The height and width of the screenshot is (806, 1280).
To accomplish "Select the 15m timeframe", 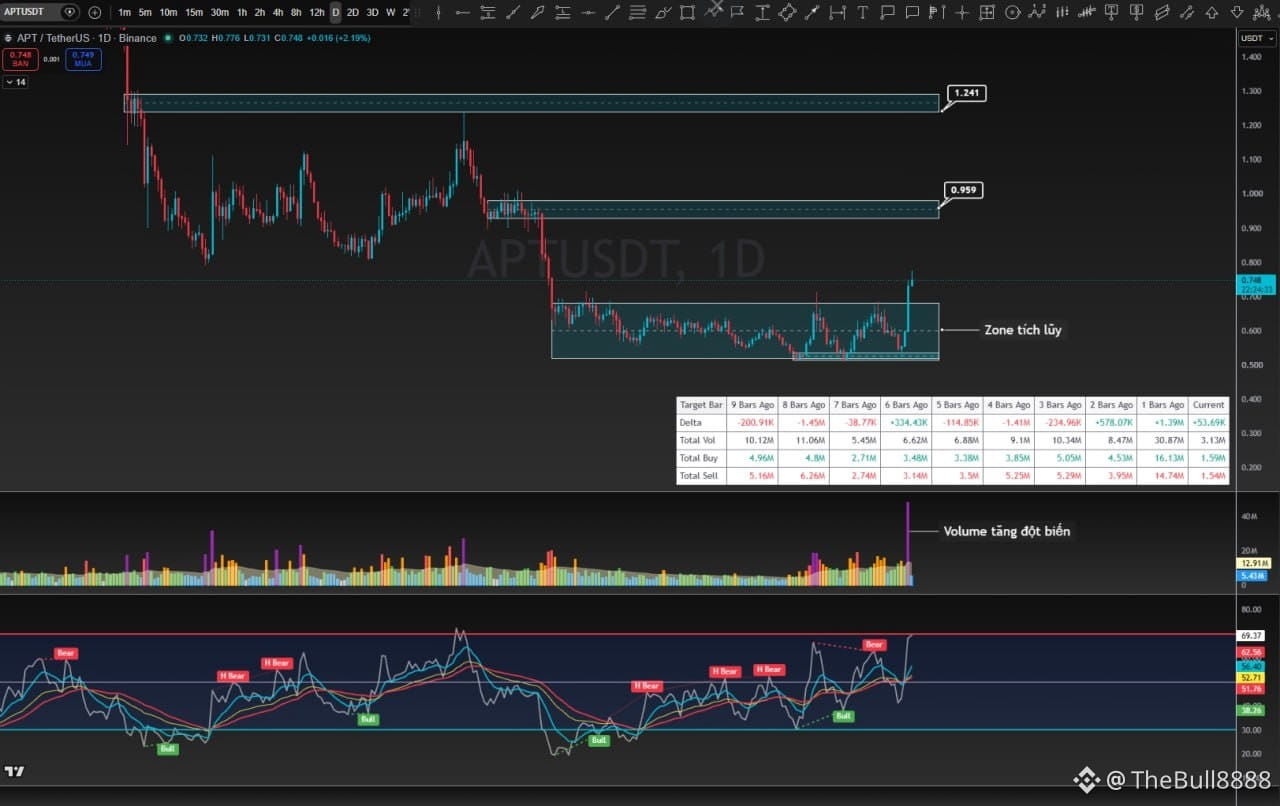I will [x=194, y=12].
